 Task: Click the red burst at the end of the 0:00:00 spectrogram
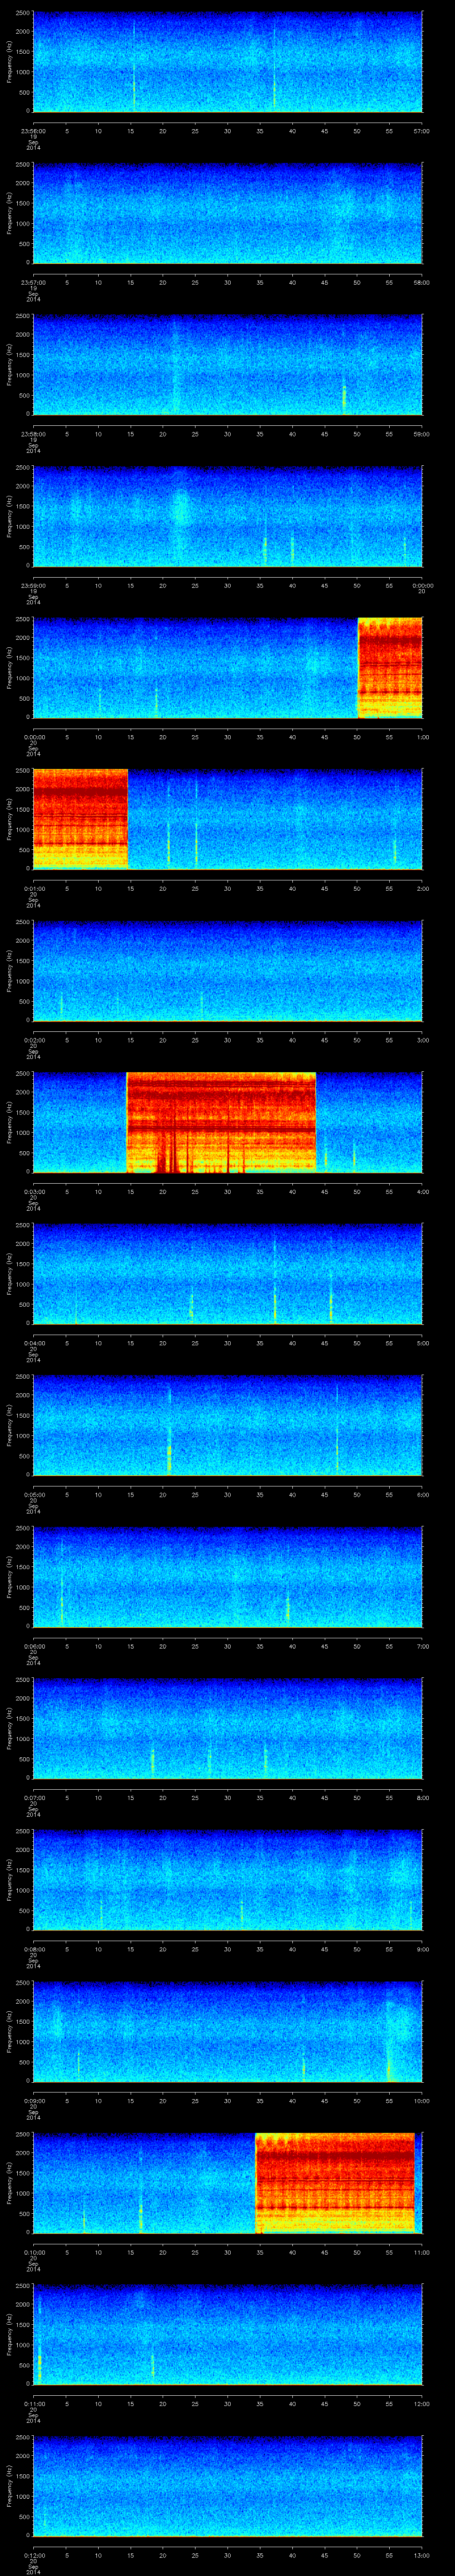click(389, 667)
